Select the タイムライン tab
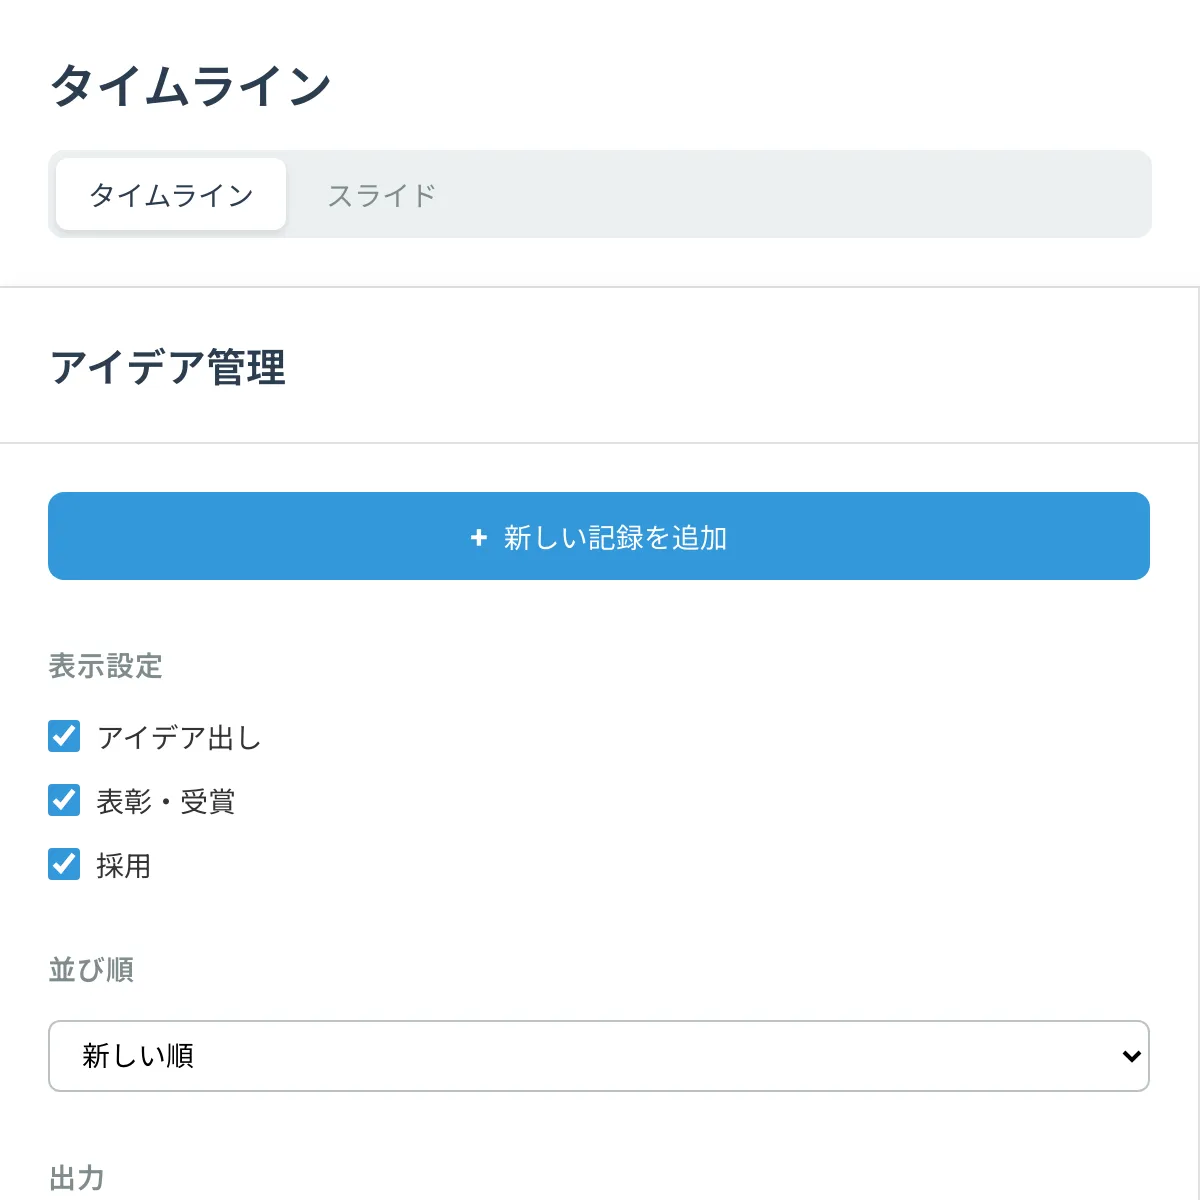This screenshot has height=1200, width=1200. coord(171,195)
